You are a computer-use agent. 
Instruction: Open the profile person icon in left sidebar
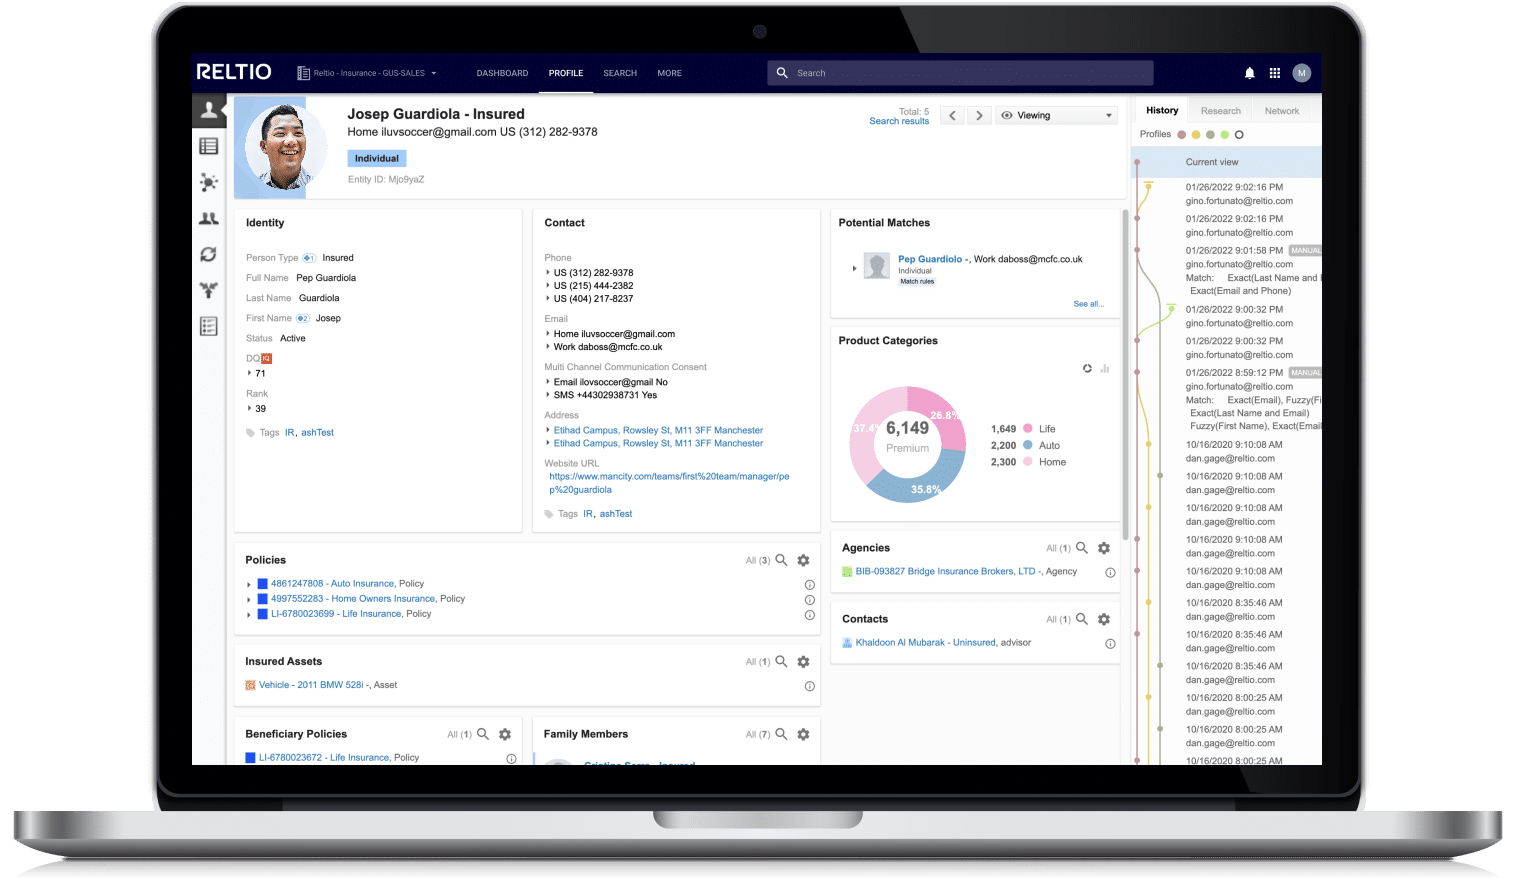[209, 110]
